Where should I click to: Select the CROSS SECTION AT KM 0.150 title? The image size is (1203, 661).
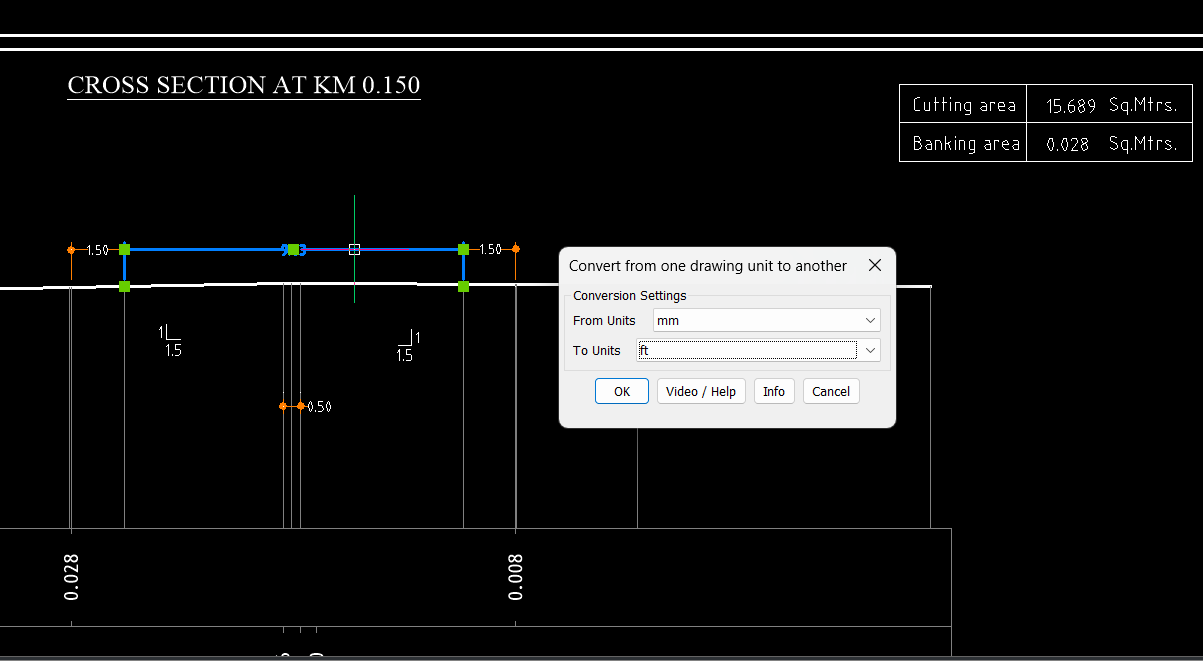click(x=243, y=85)
